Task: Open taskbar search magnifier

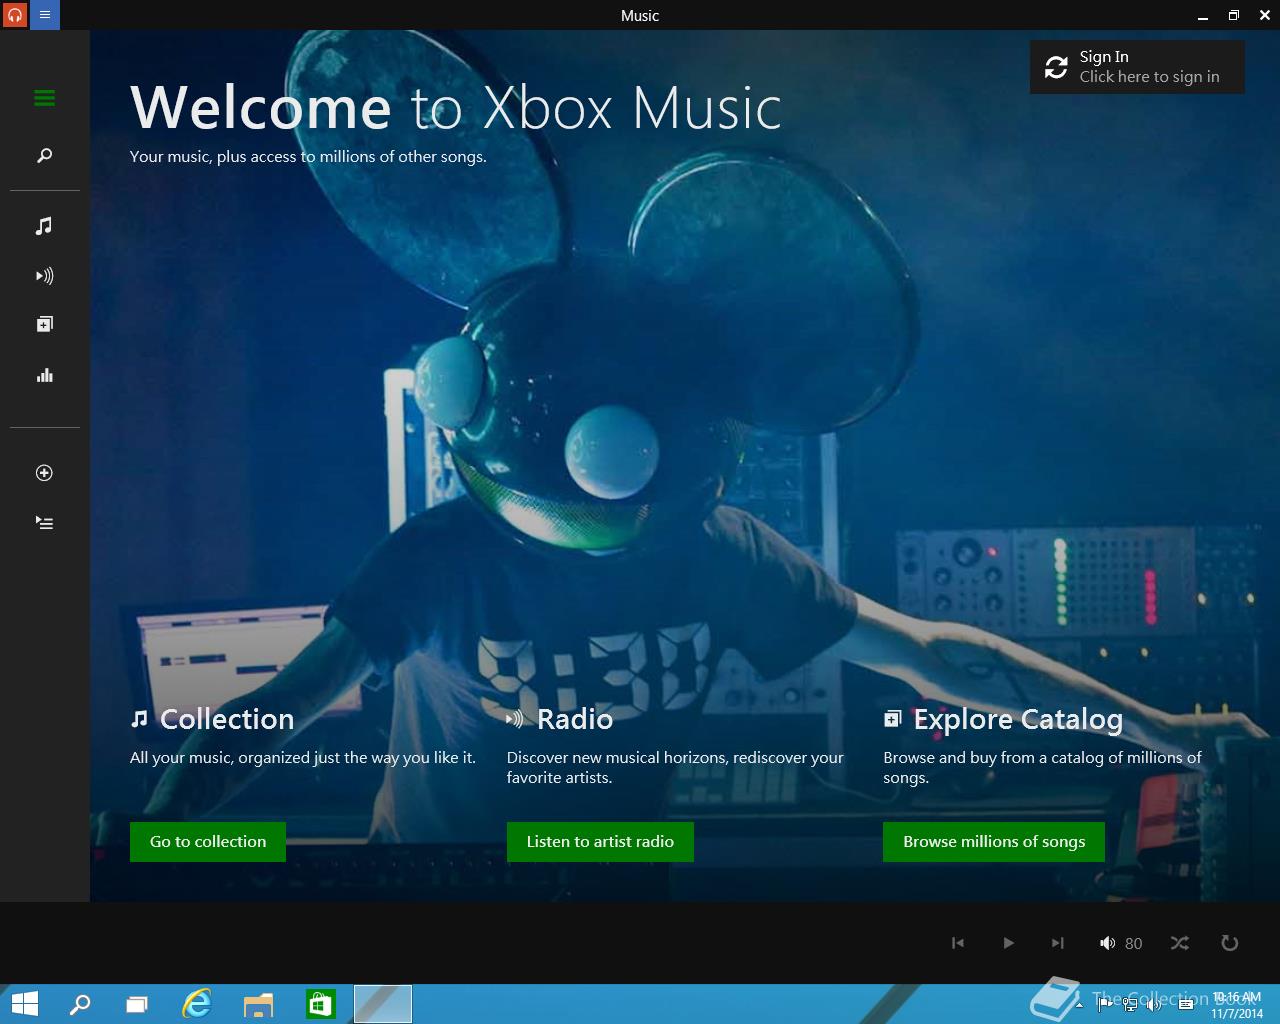Action: click(x=79, y=1004)
